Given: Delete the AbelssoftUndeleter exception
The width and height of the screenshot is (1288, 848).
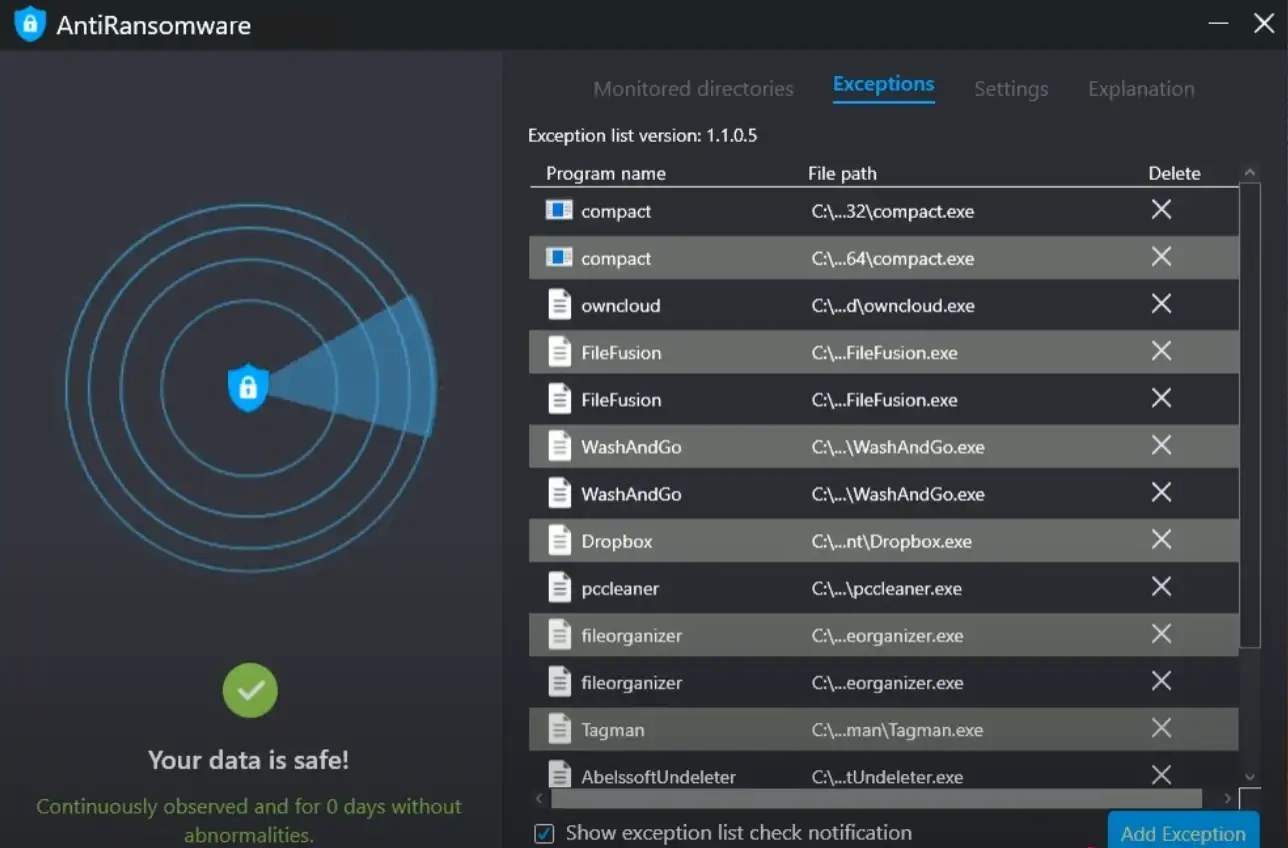Looking at the screenshot, I should pos(1160,775).
